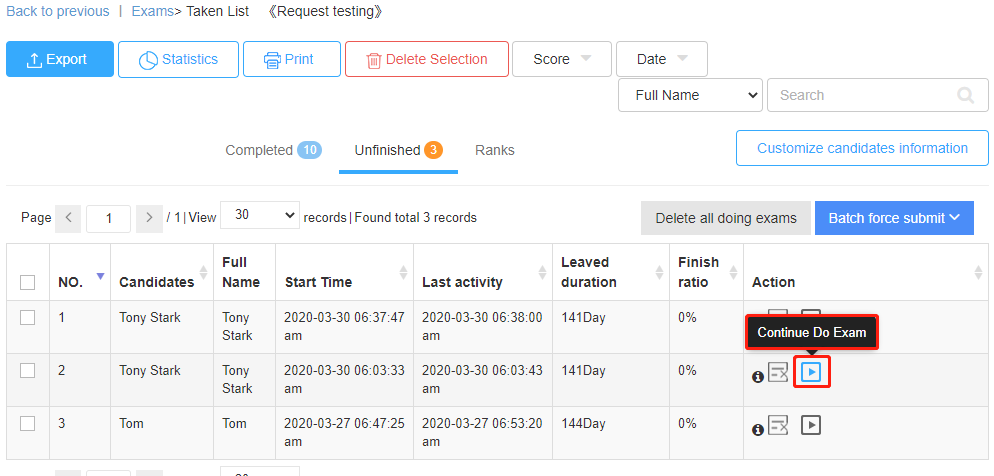Image resolution: width=994 pixels, height=476 pixels.
Task: Open the Ranks tab
Action: 495,150
